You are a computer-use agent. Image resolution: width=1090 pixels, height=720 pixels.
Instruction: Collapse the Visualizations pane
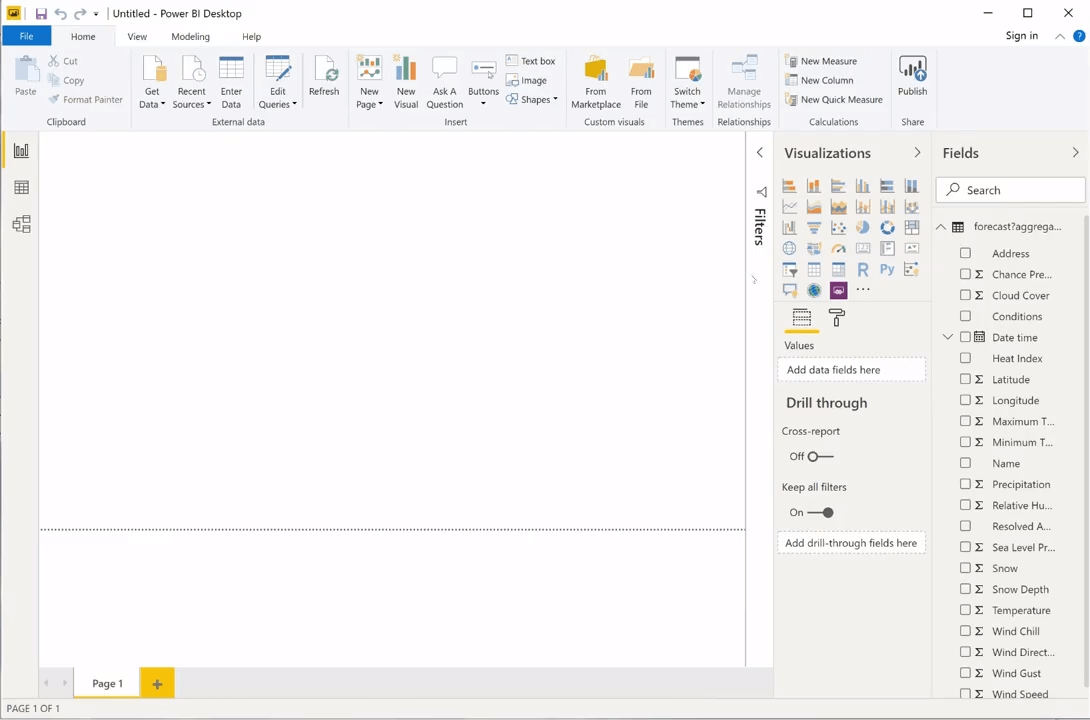coord(917,153)
